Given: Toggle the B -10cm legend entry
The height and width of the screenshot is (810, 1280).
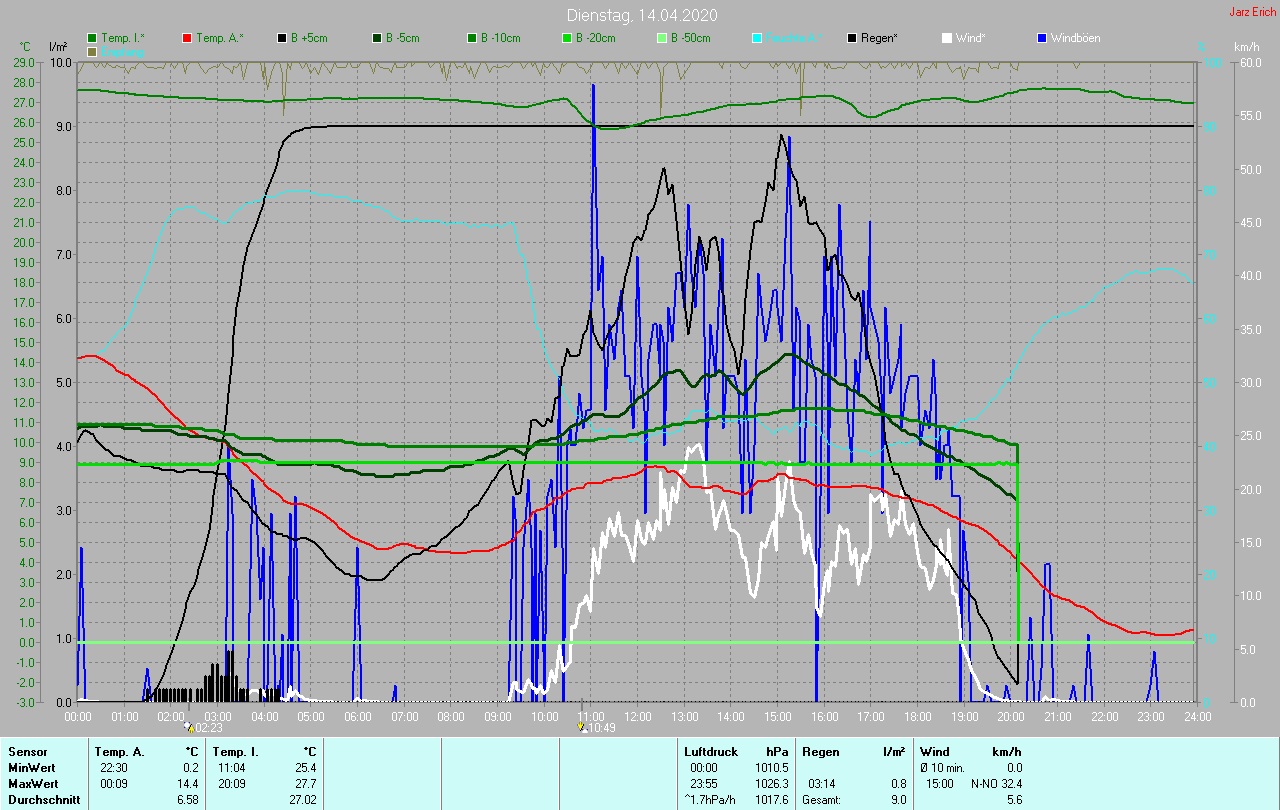Looking at the screenshot, I should [471, 38].
